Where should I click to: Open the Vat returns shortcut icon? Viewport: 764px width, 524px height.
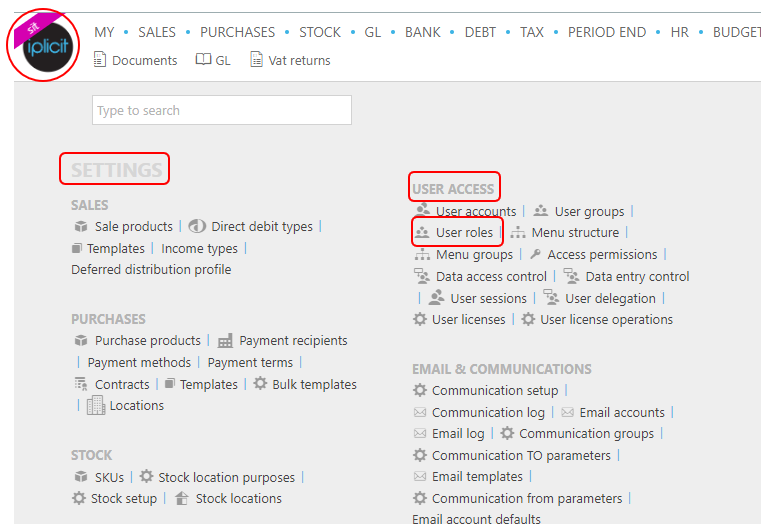[x=257, y=60]
